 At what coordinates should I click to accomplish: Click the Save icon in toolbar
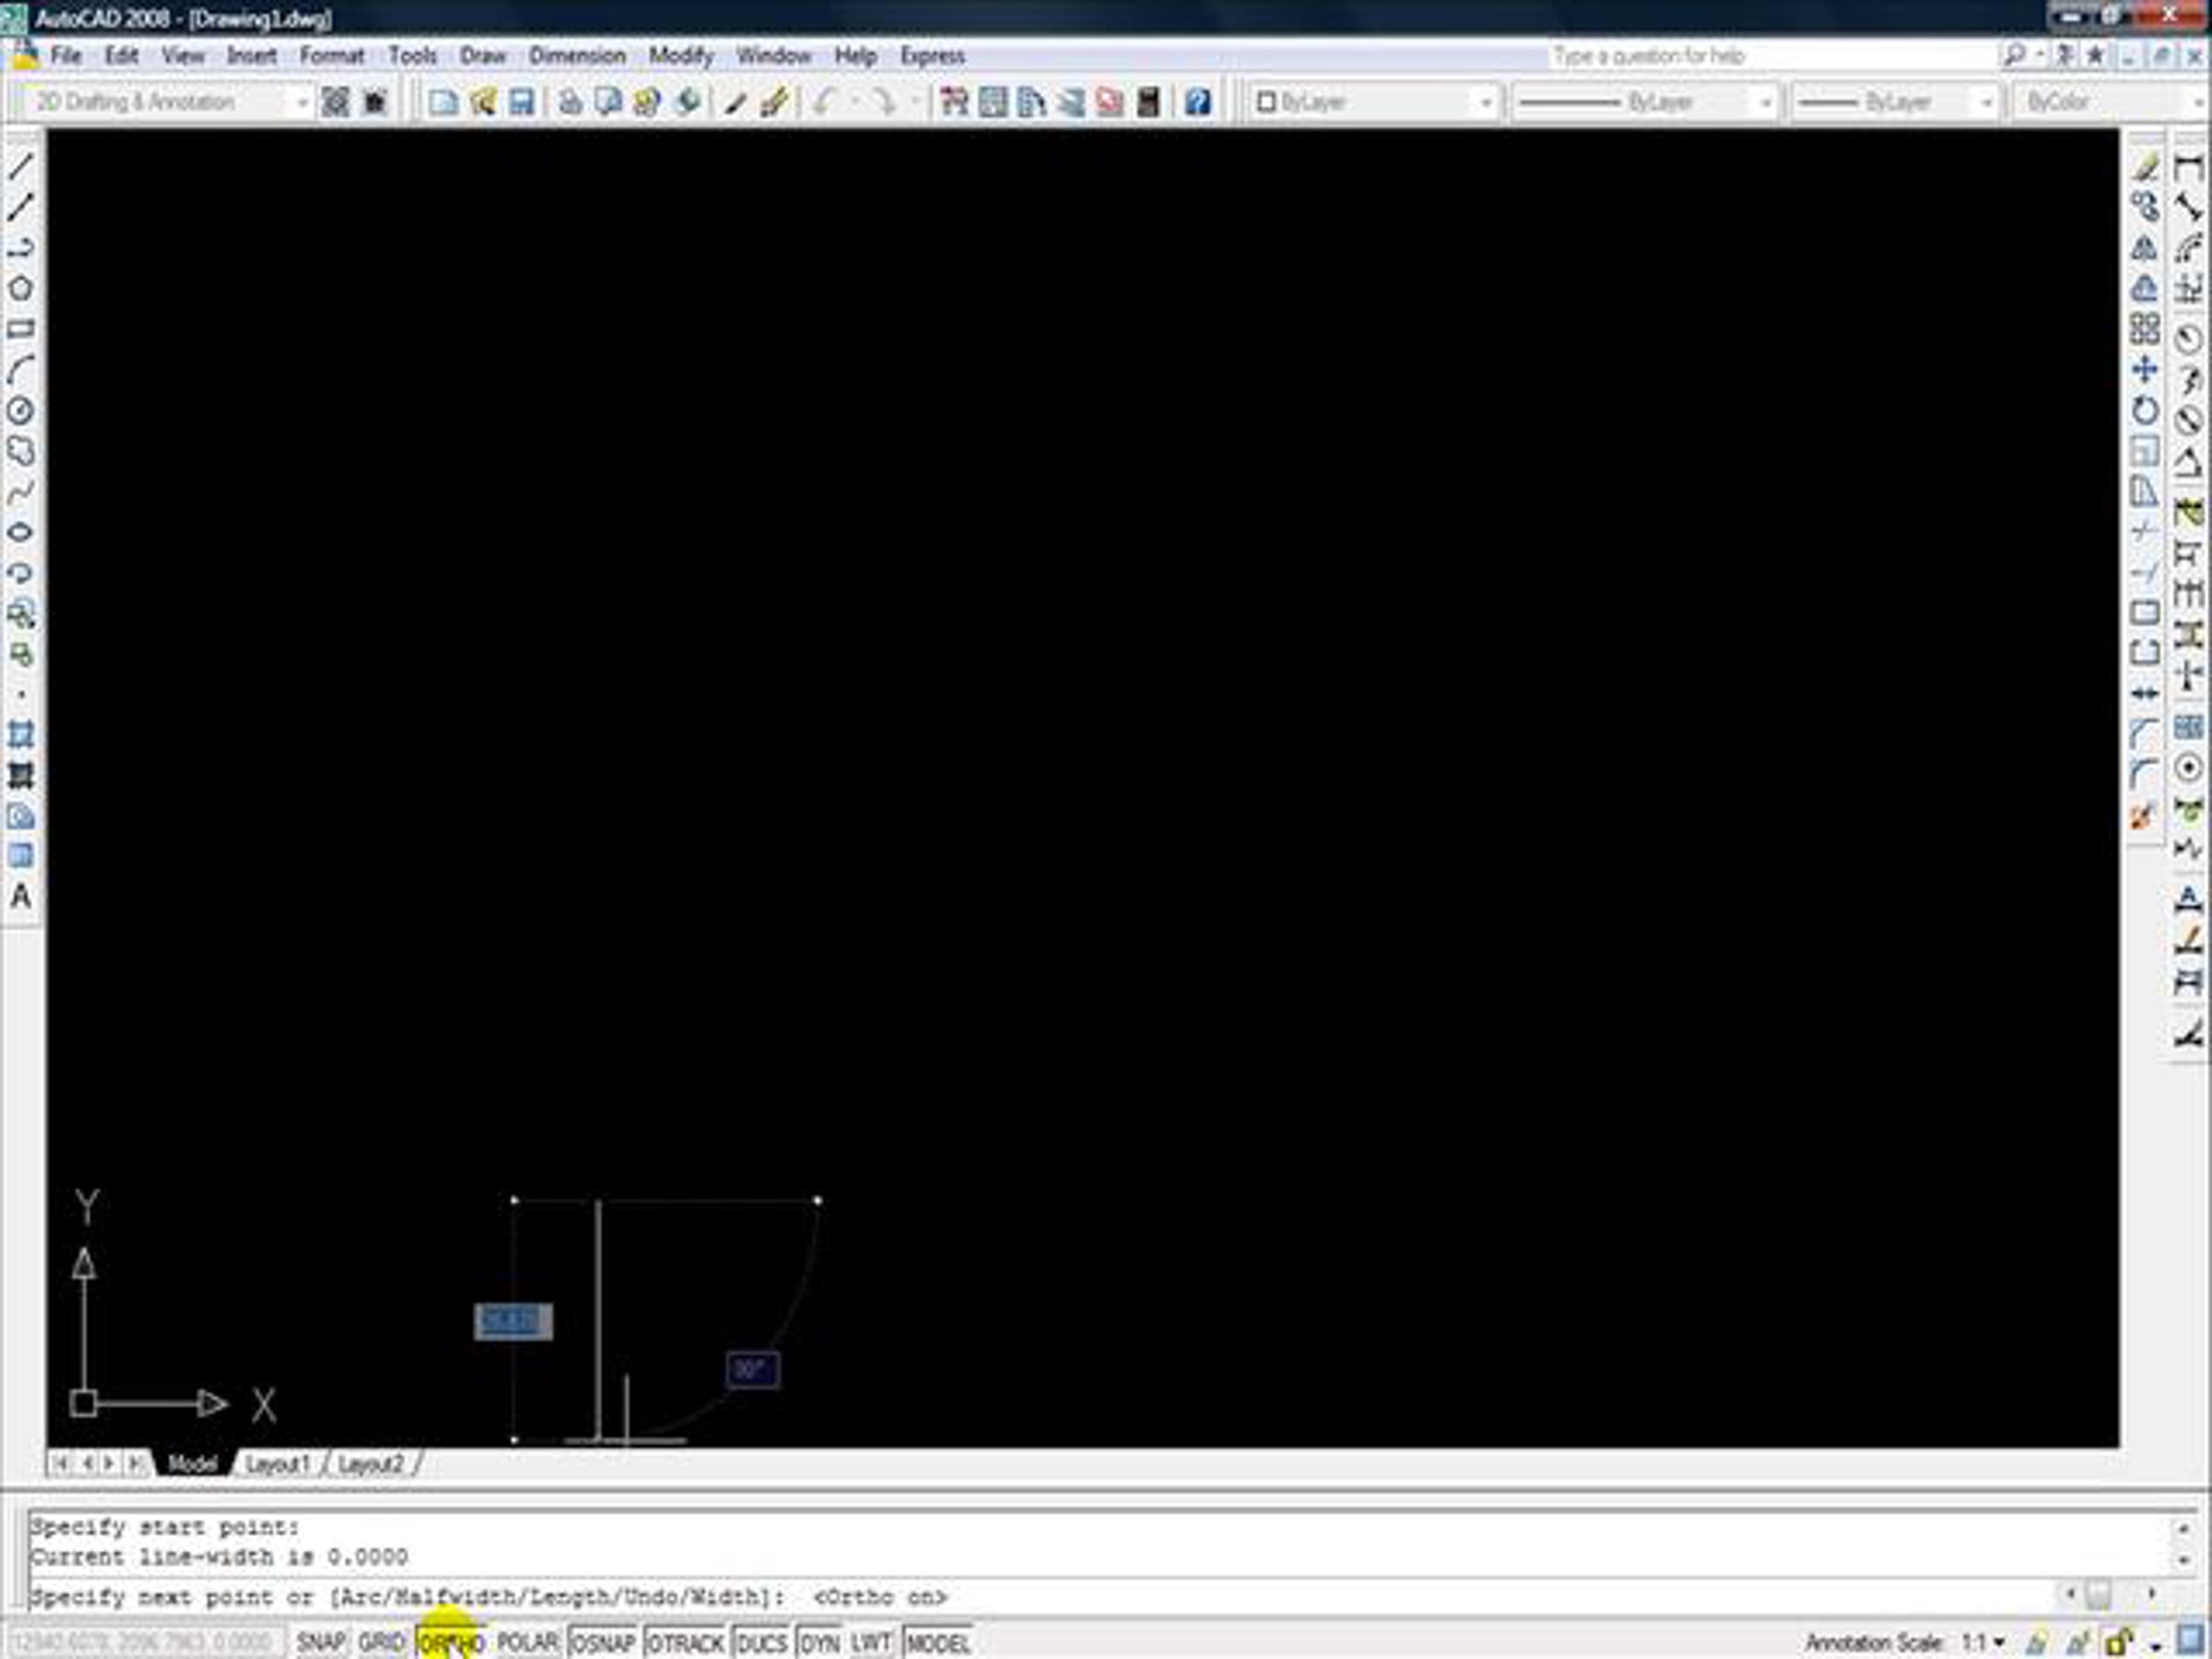(x=521, y=102)
